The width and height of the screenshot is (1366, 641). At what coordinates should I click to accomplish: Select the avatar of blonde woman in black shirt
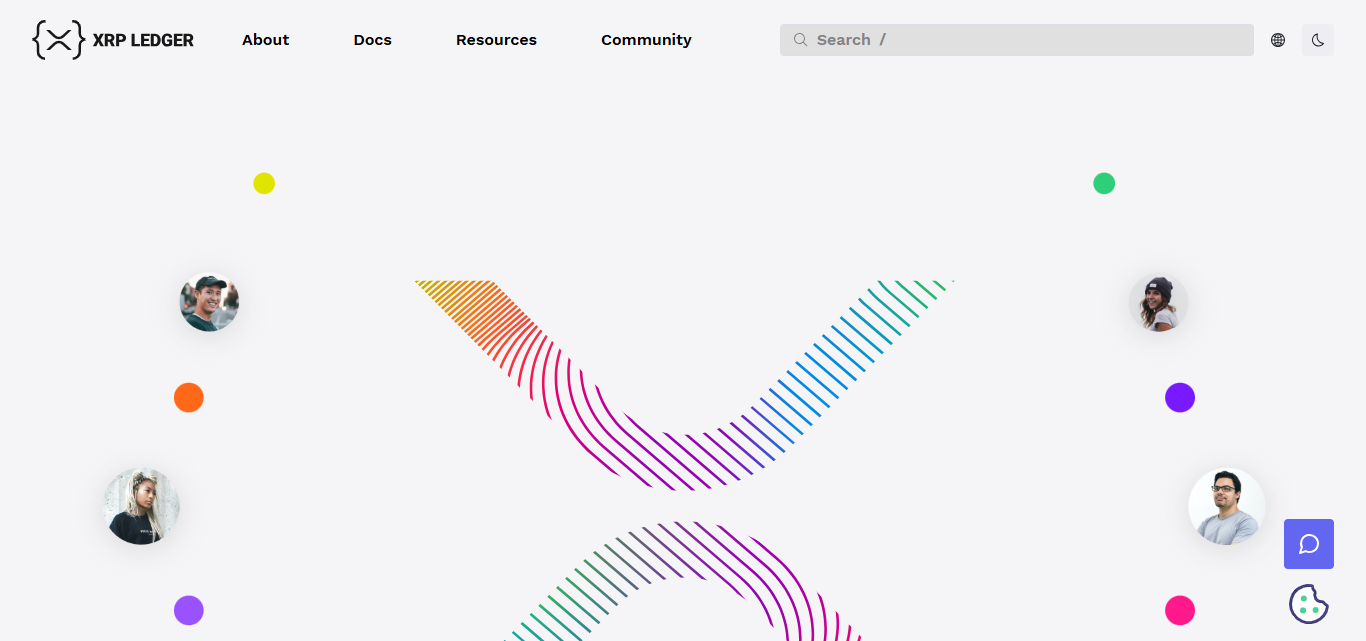[141, 506]
